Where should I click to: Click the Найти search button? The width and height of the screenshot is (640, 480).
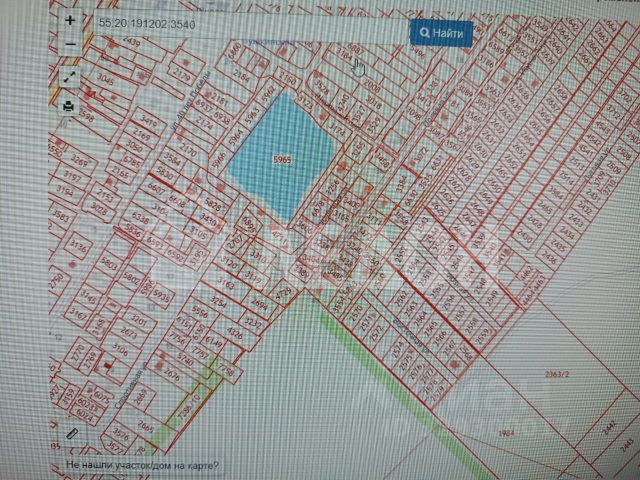tap(442, 33)
